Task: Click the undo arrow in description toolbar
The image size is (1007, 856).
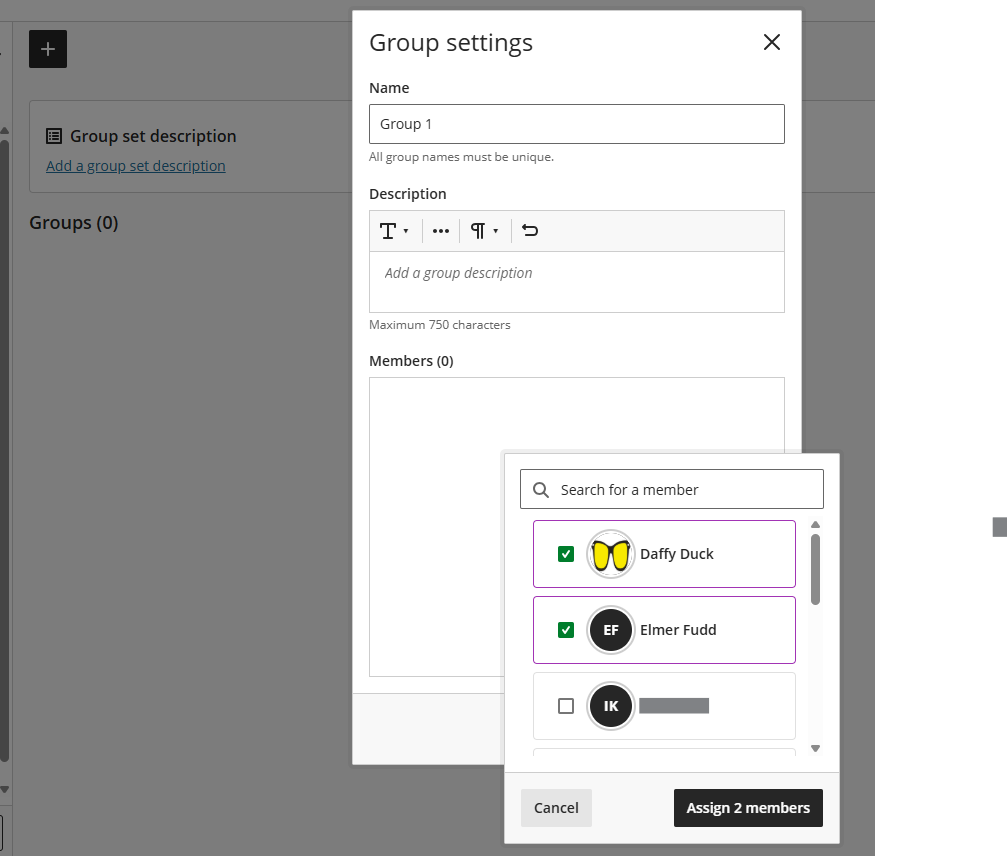Action: click(x=530, y=231)
